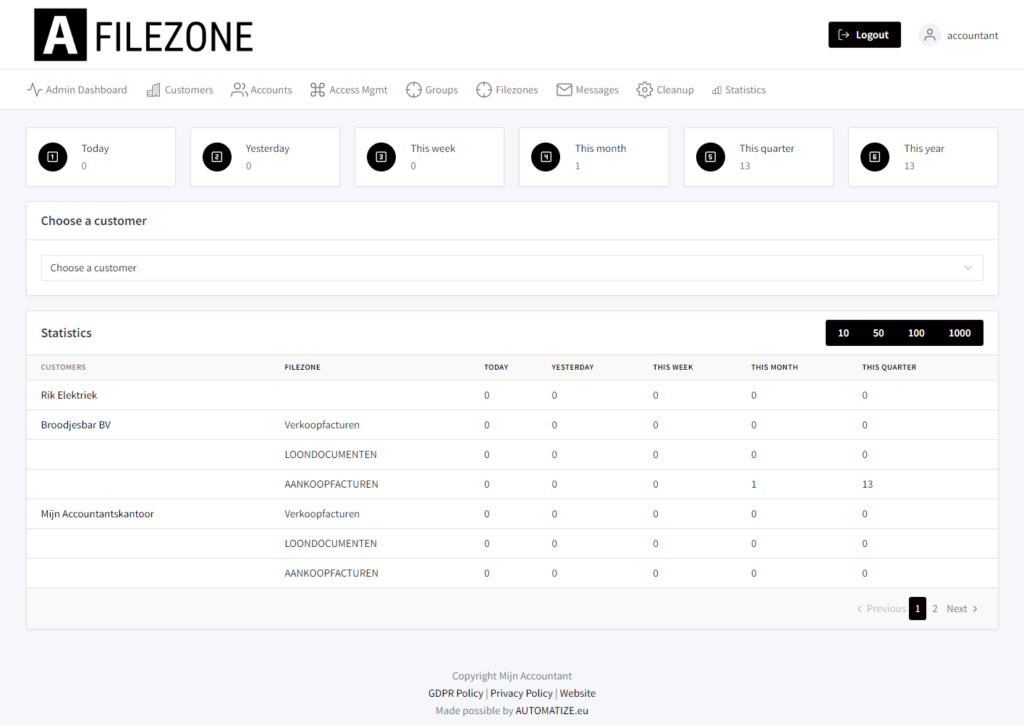Click the accountant username label
This screenshot has height=725, width=1024.
tap(972, 35)
